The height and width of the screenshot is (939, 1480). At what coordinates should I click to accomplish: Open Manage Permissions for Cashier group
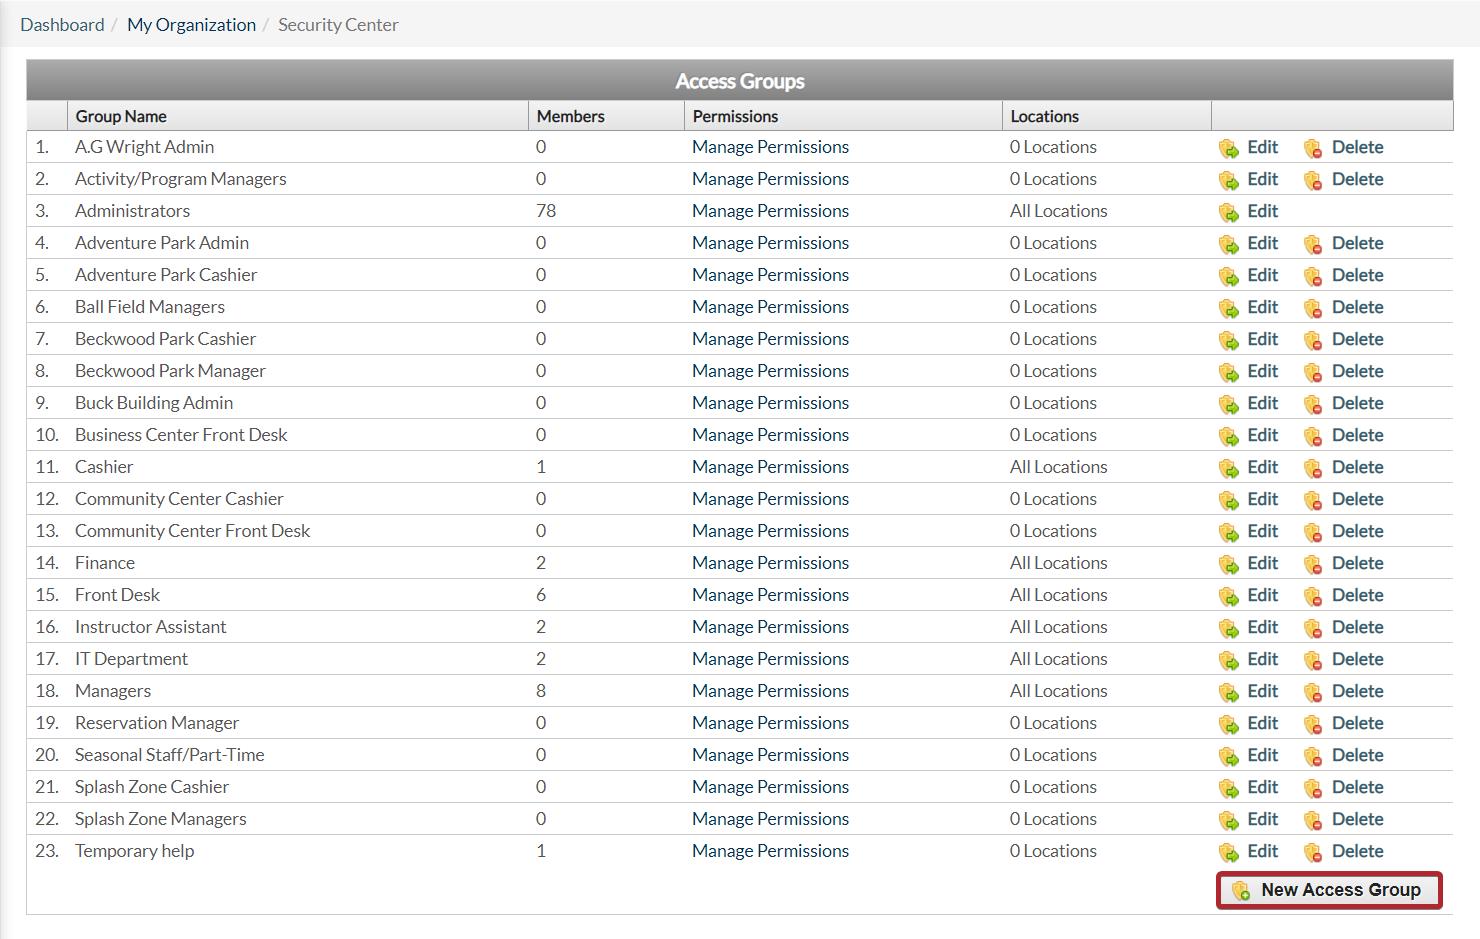coord(770,467)
